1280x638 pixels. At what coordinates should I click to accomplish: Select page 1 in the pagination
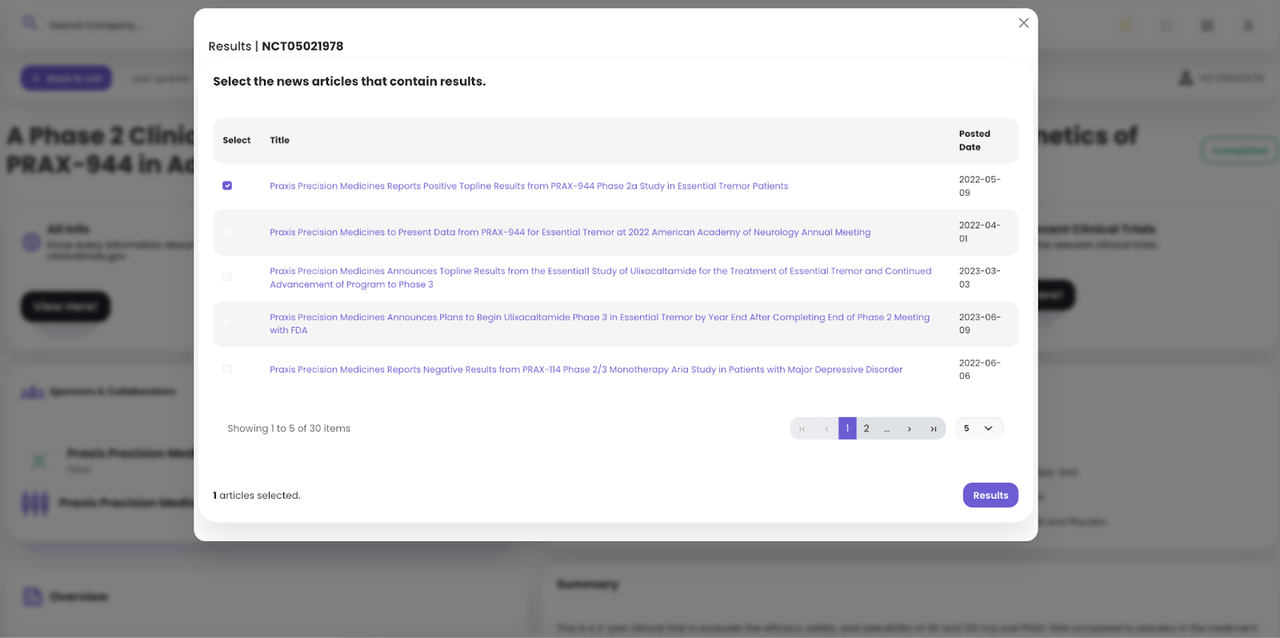click(847, 429)
